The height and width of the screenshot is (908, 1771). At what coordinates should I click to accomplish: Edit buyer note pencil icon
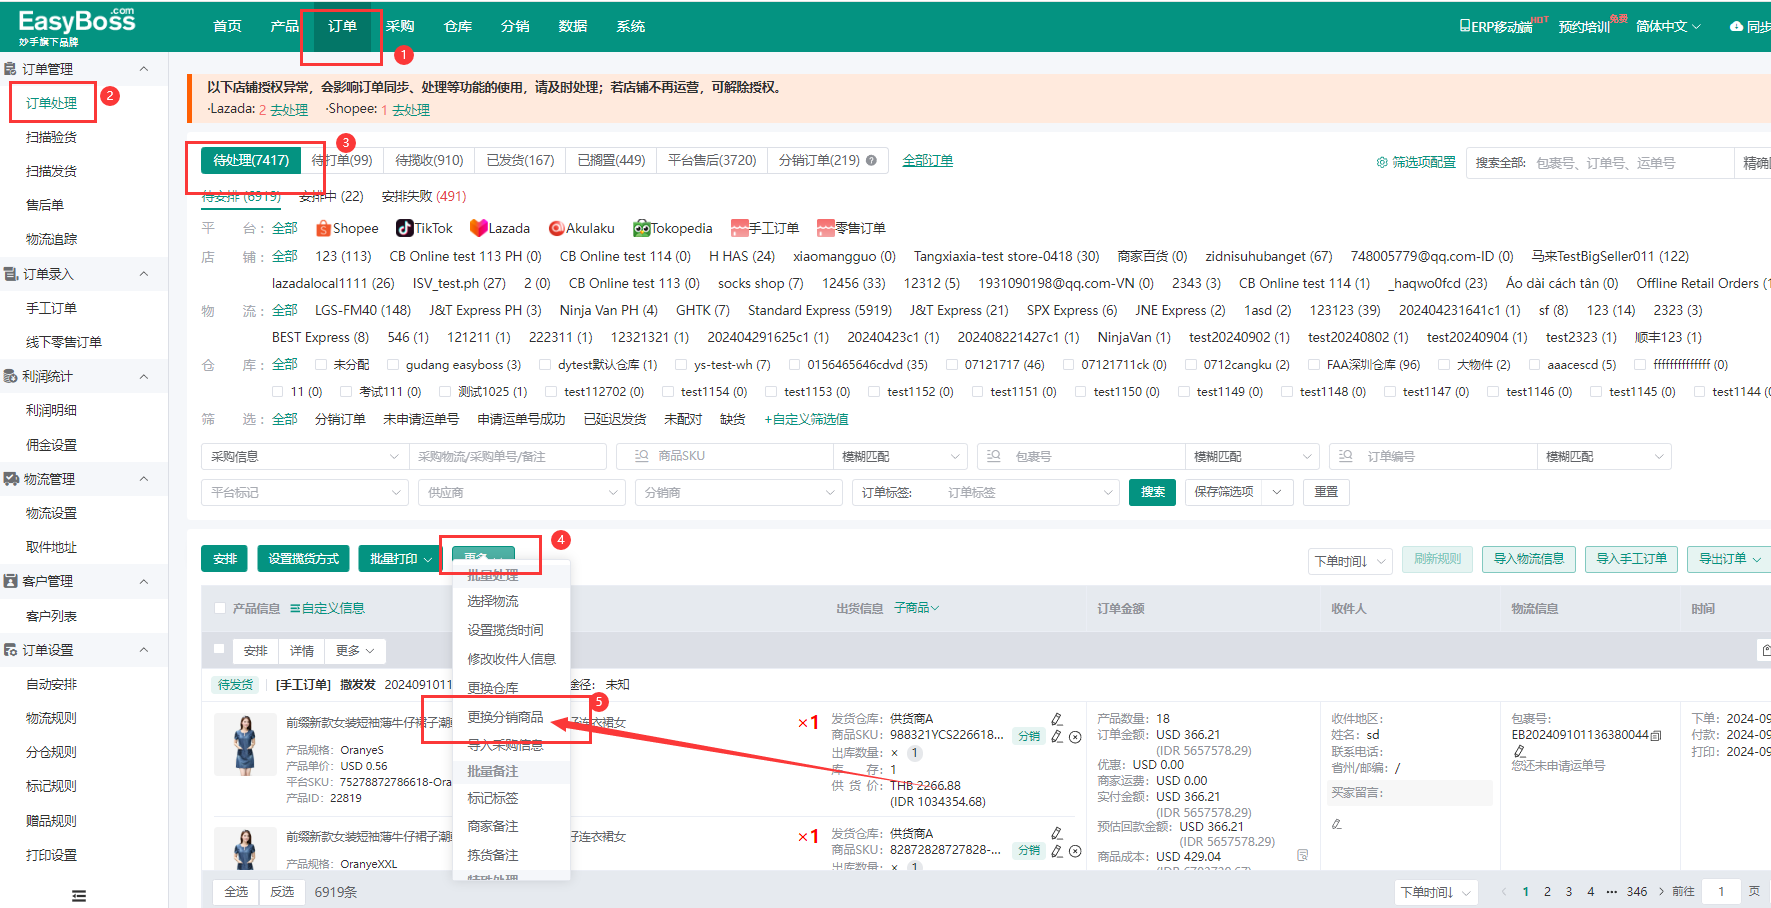(1337, 824)
